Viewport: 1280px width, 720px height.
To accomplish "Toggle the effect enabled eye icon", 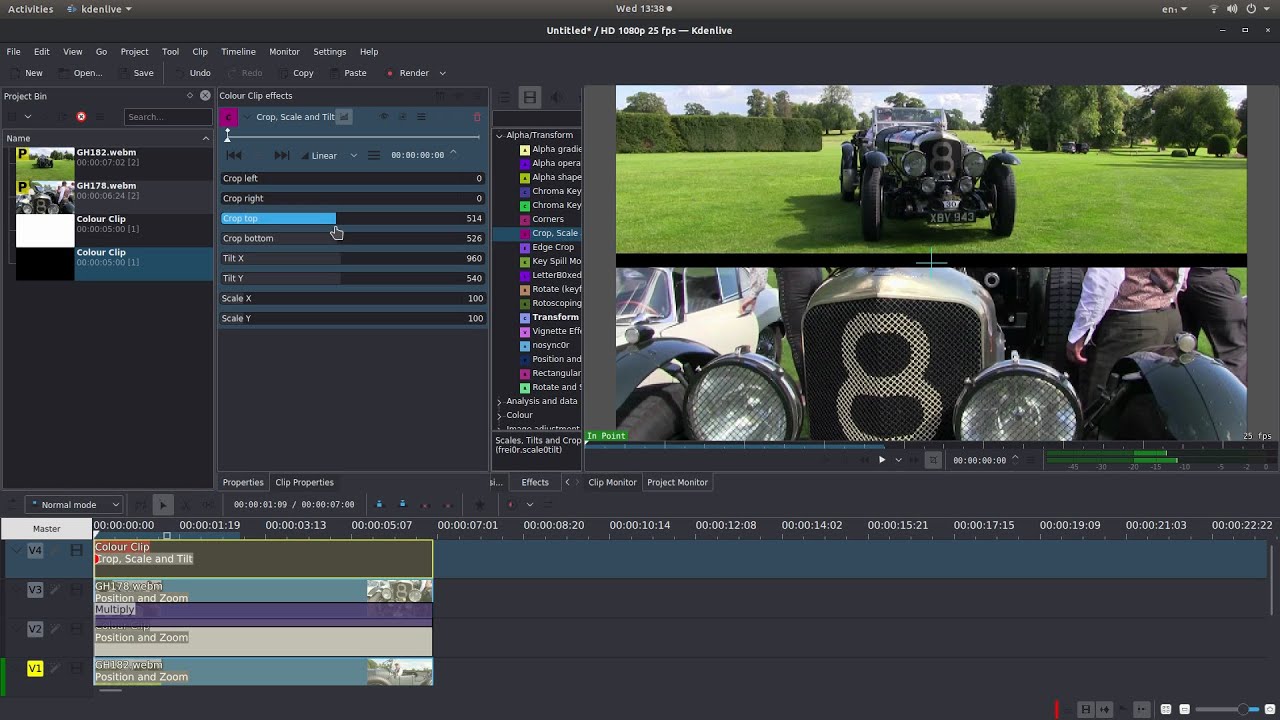I will point(384,117).
